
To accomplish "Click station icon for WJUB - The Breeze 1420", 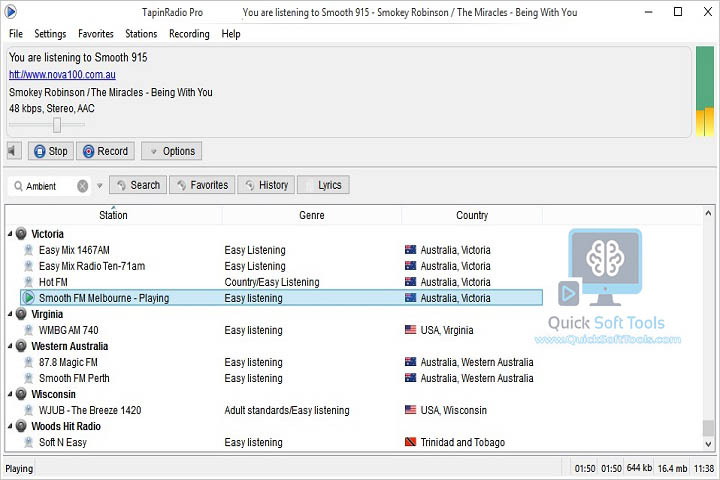I will coord(28,410).
